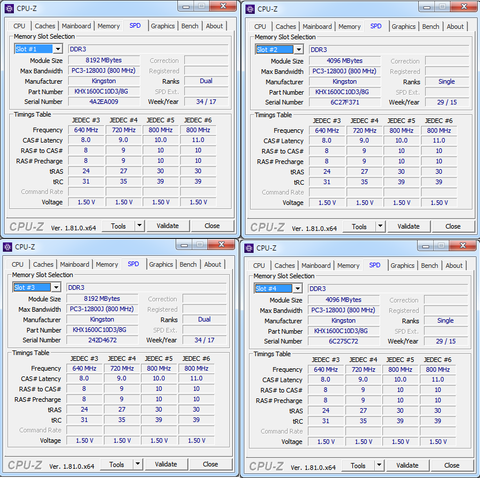Open Graphics tab in Slot #3 window
Image resolution: width=480 pixels, height=478 pixels.
click(161, 264)
